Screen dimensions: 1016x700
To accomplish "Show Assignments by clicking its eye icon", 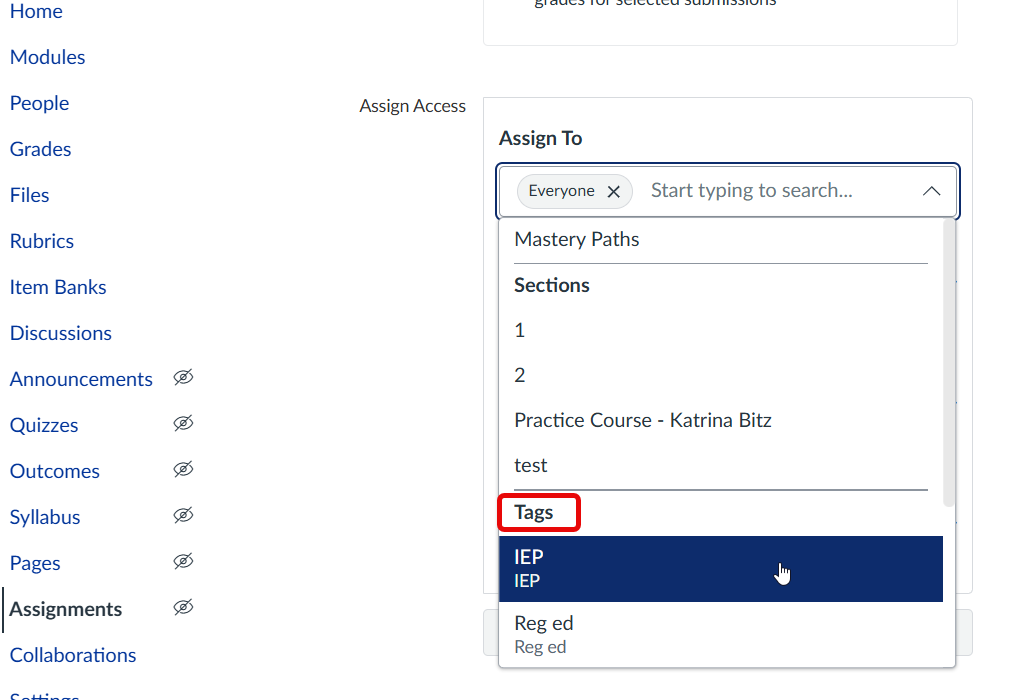I will tap(183, 607).
